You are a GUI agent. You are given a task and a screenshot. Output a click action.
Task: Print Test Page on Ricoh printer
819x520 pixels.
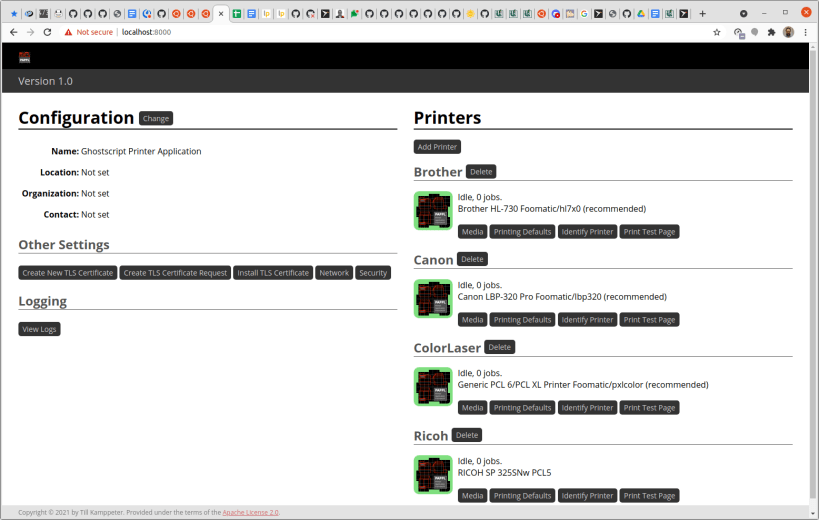click(649, 495)
